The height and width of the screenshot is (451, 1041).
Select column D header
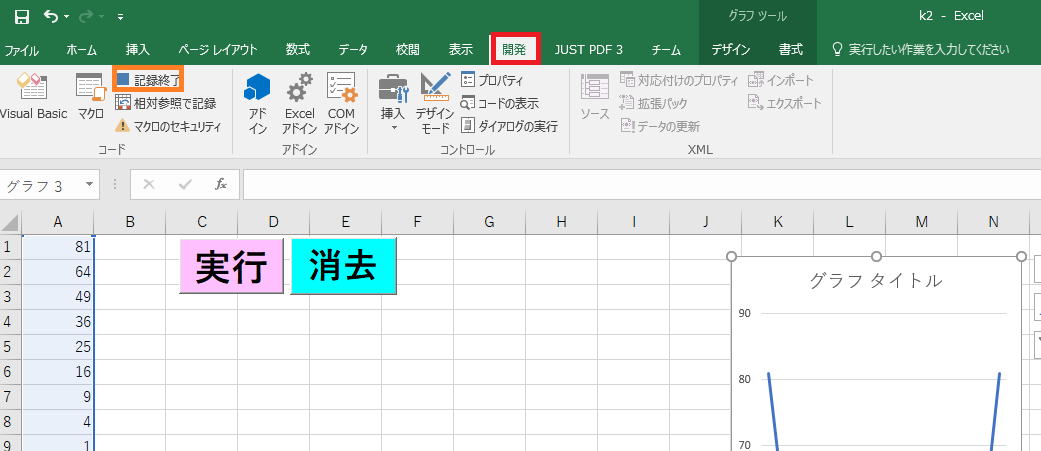pyautogui.click(x=274, y=223)
